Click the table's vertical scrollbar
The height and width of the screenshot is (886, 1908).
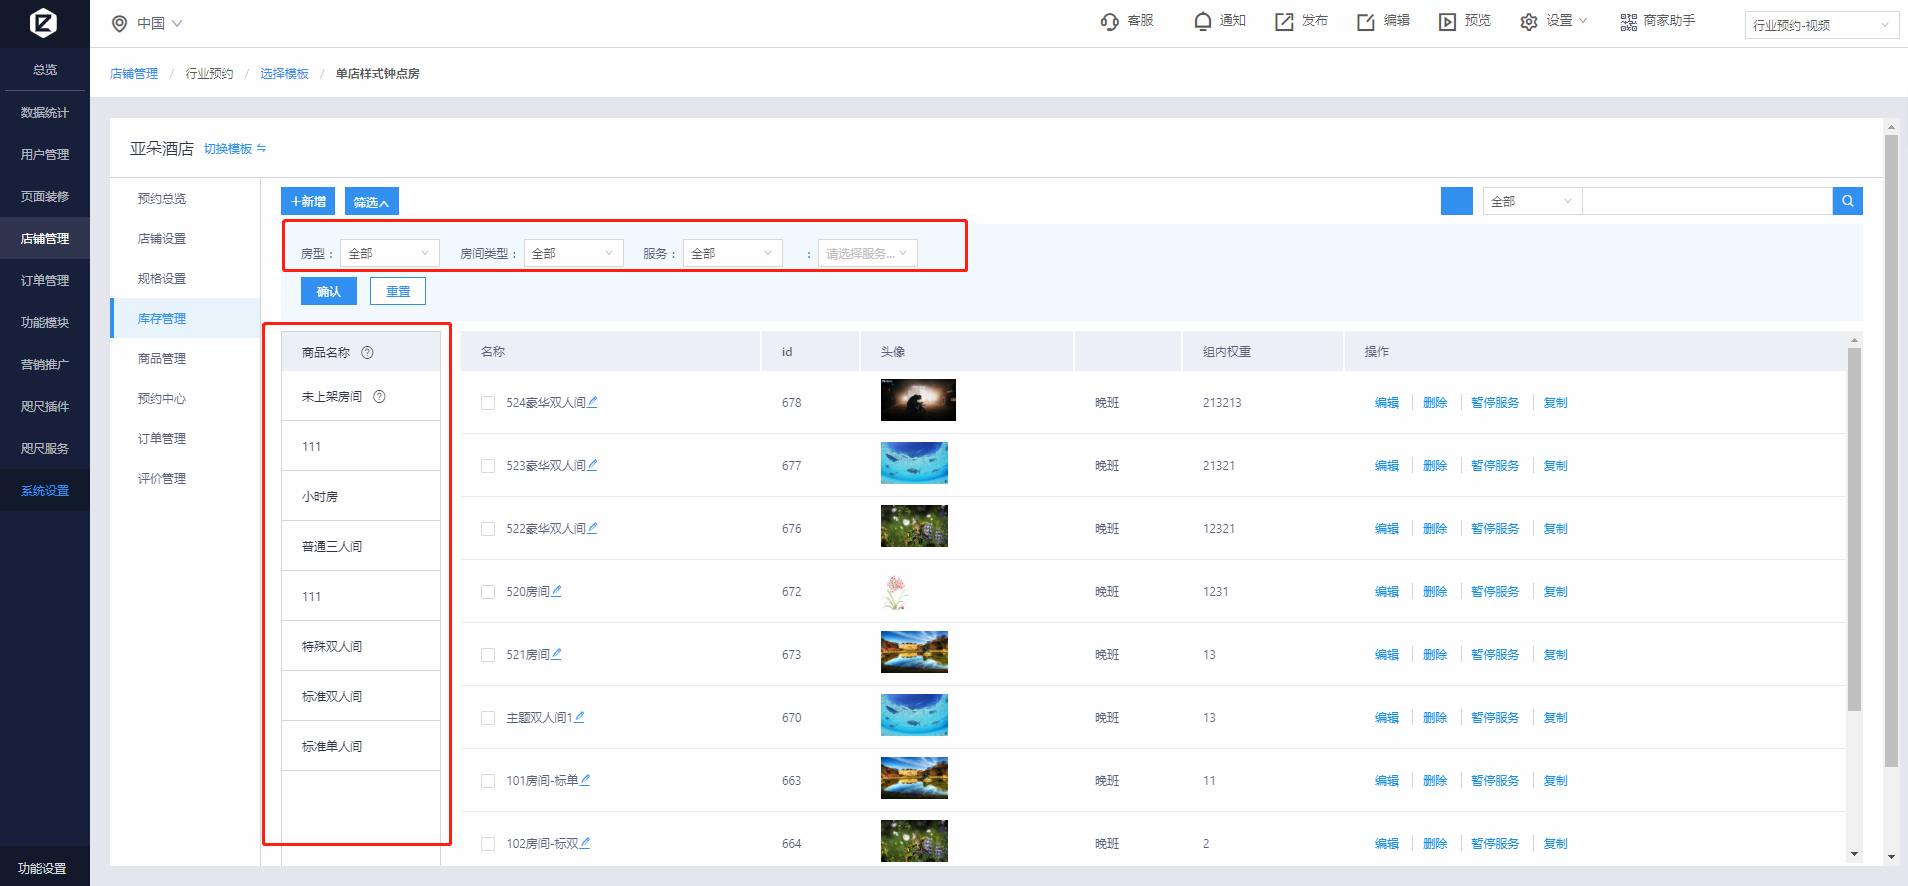(x=1854, y=530)
